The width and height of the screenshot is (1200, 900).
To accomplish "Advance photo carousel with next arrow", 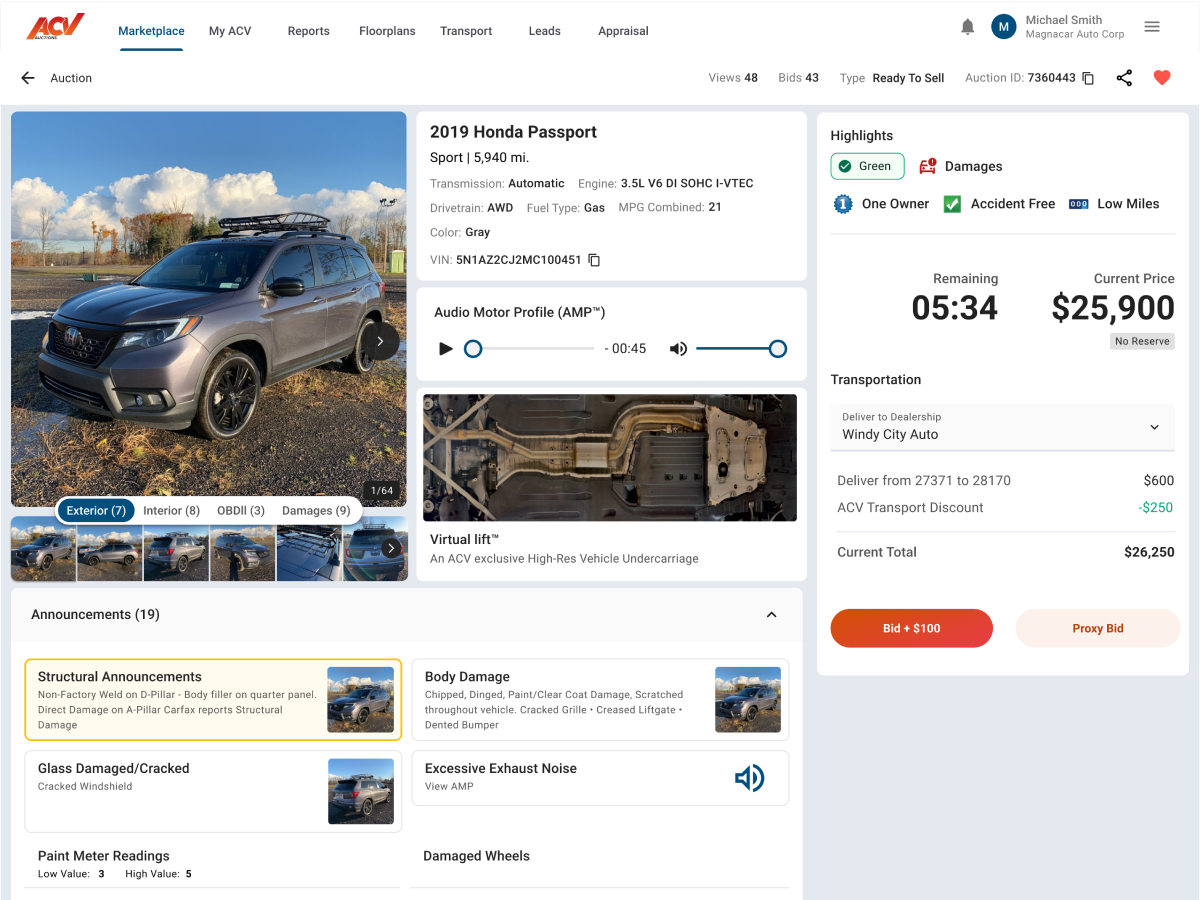I will pyautogui.click(x=380, y=340).
